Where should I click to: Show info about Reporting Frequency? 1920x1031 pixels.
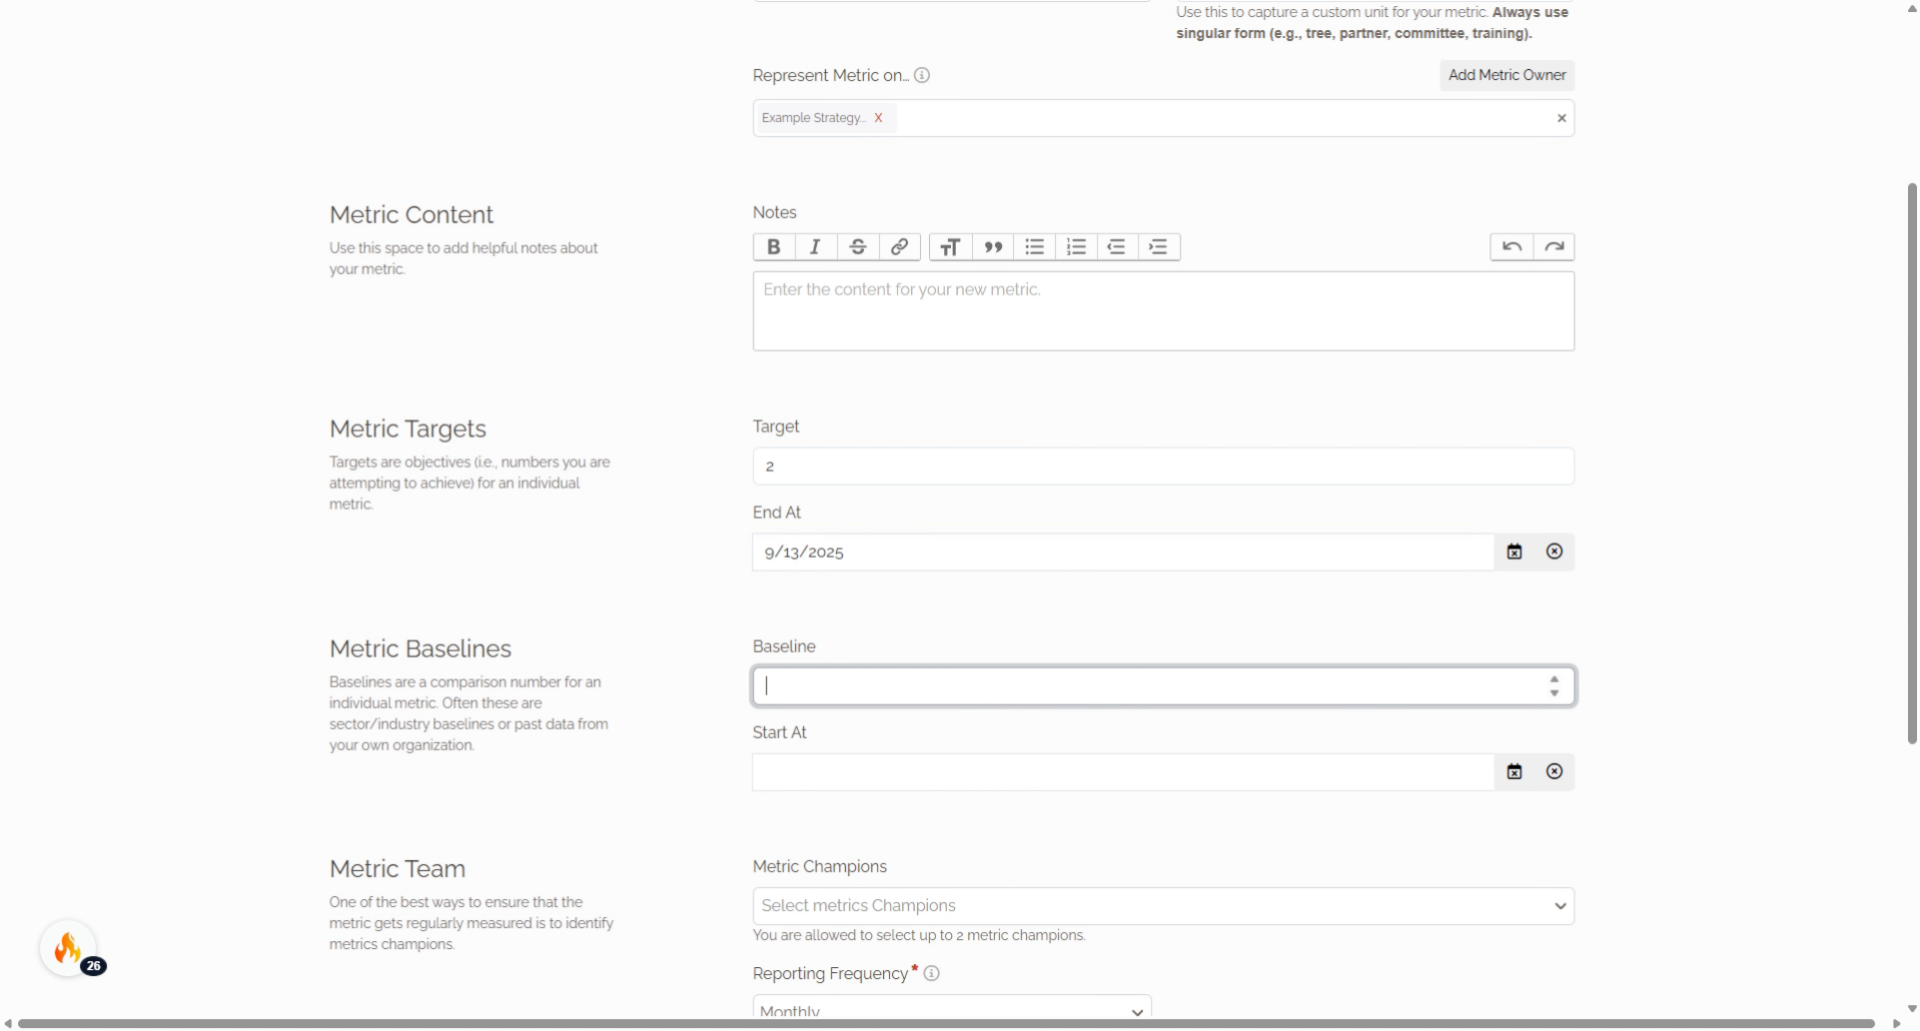(x=931, y=973)
